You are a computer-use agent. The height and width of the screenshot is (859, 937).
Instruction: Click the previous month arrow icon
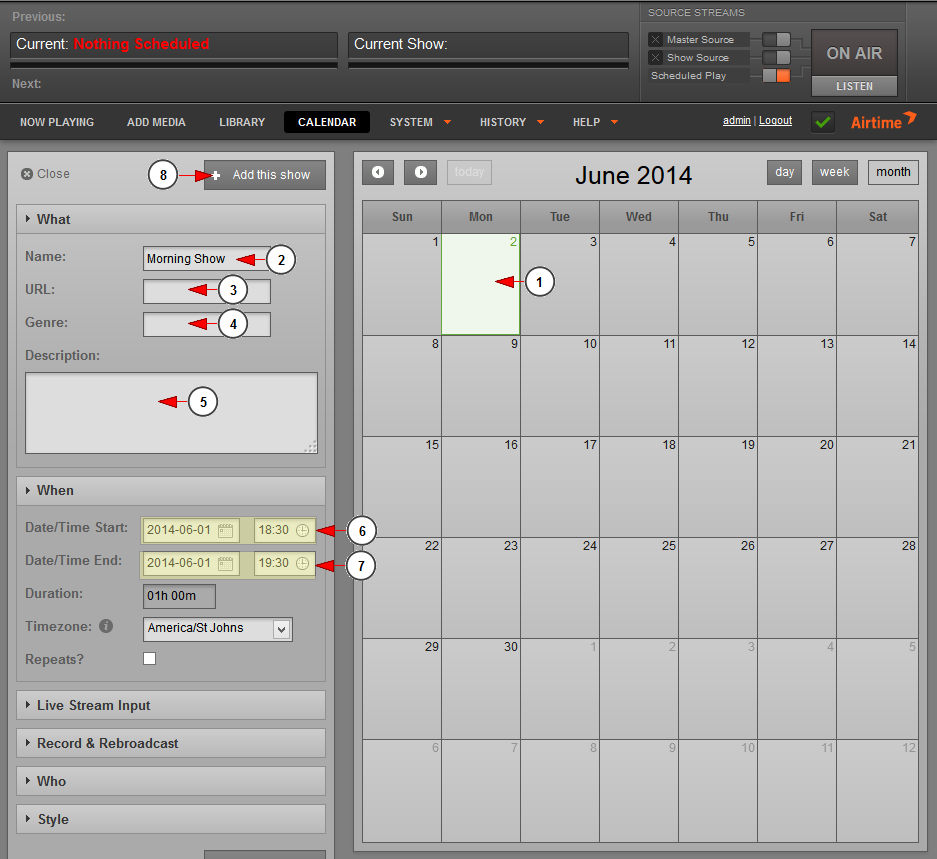(377, 172)
